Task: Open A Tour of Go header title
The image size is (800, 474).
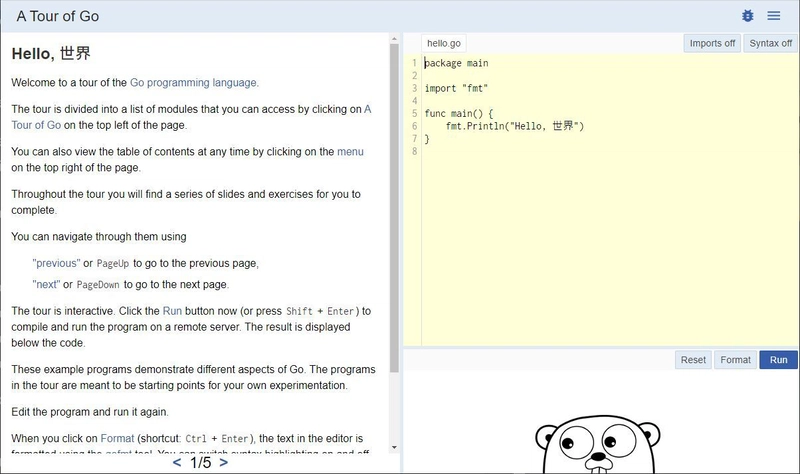Action: click(x=58, y=16)
